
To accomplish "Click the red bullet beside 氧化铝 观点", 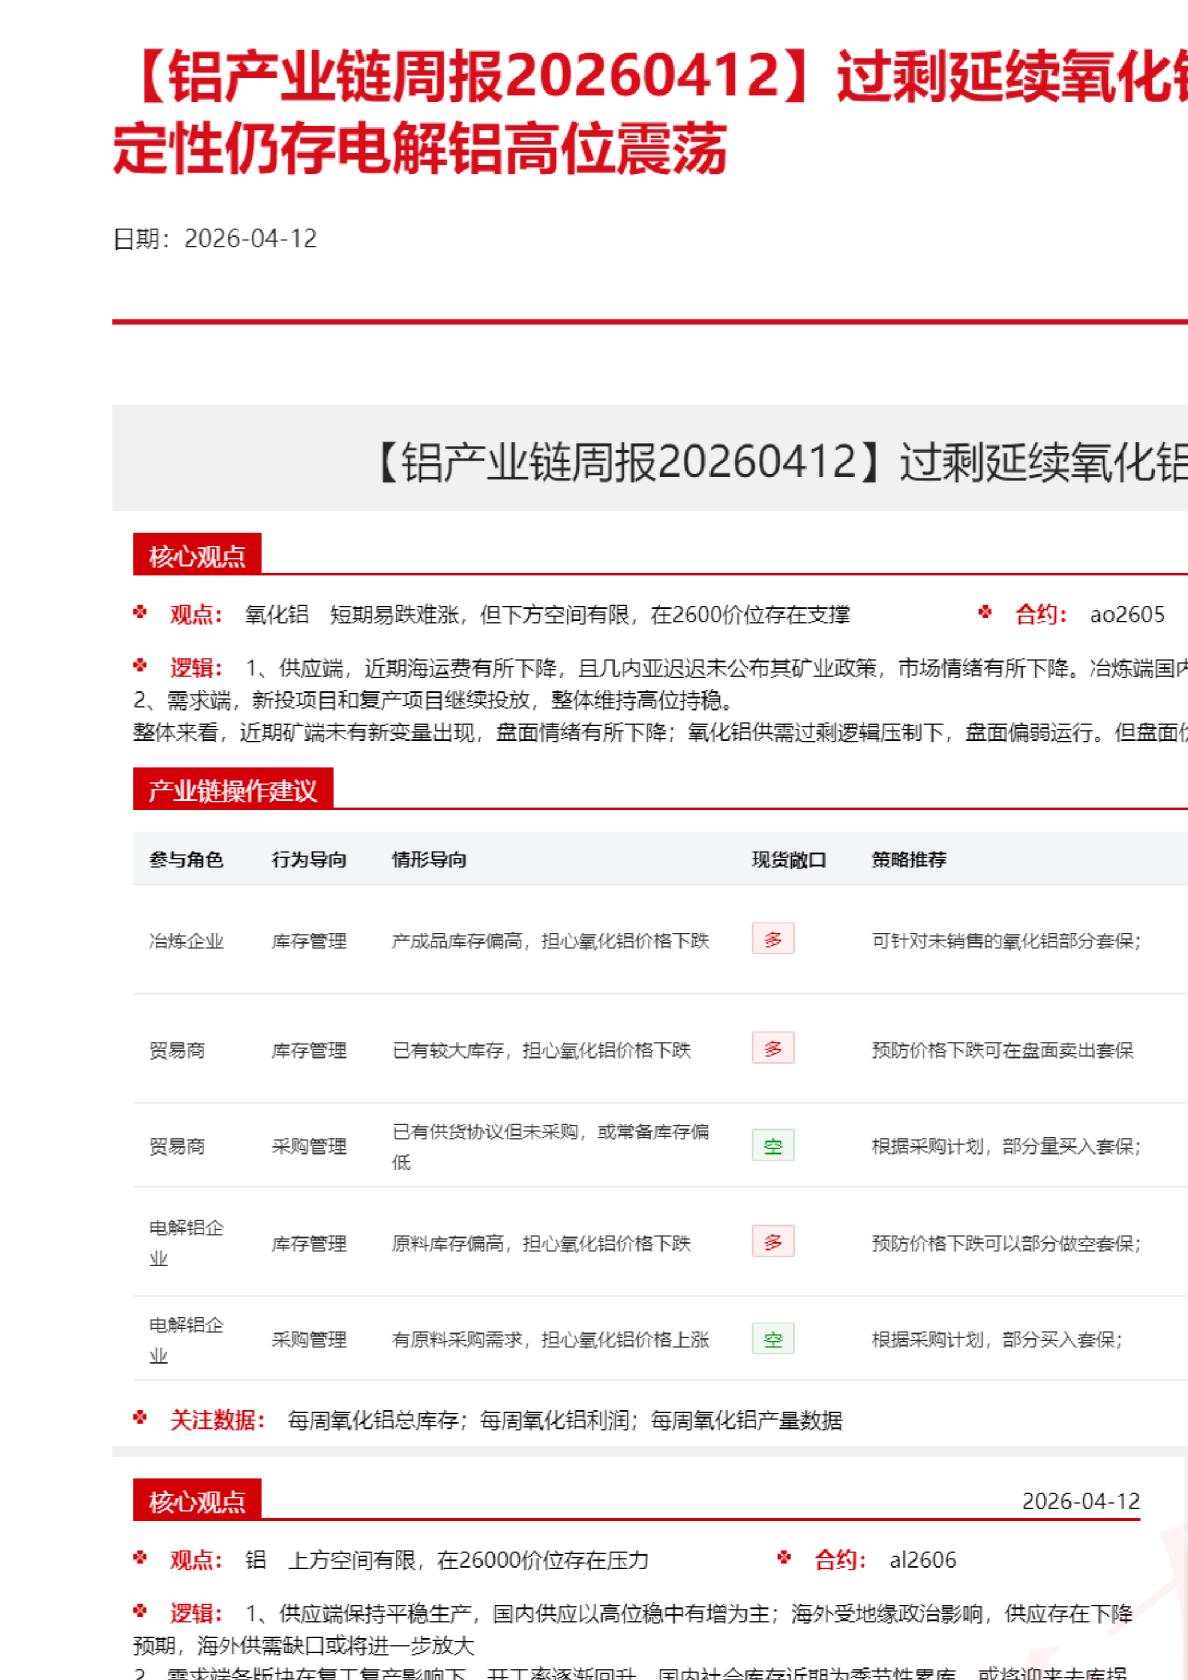I will pyautogui.click(x=140, y=612).
